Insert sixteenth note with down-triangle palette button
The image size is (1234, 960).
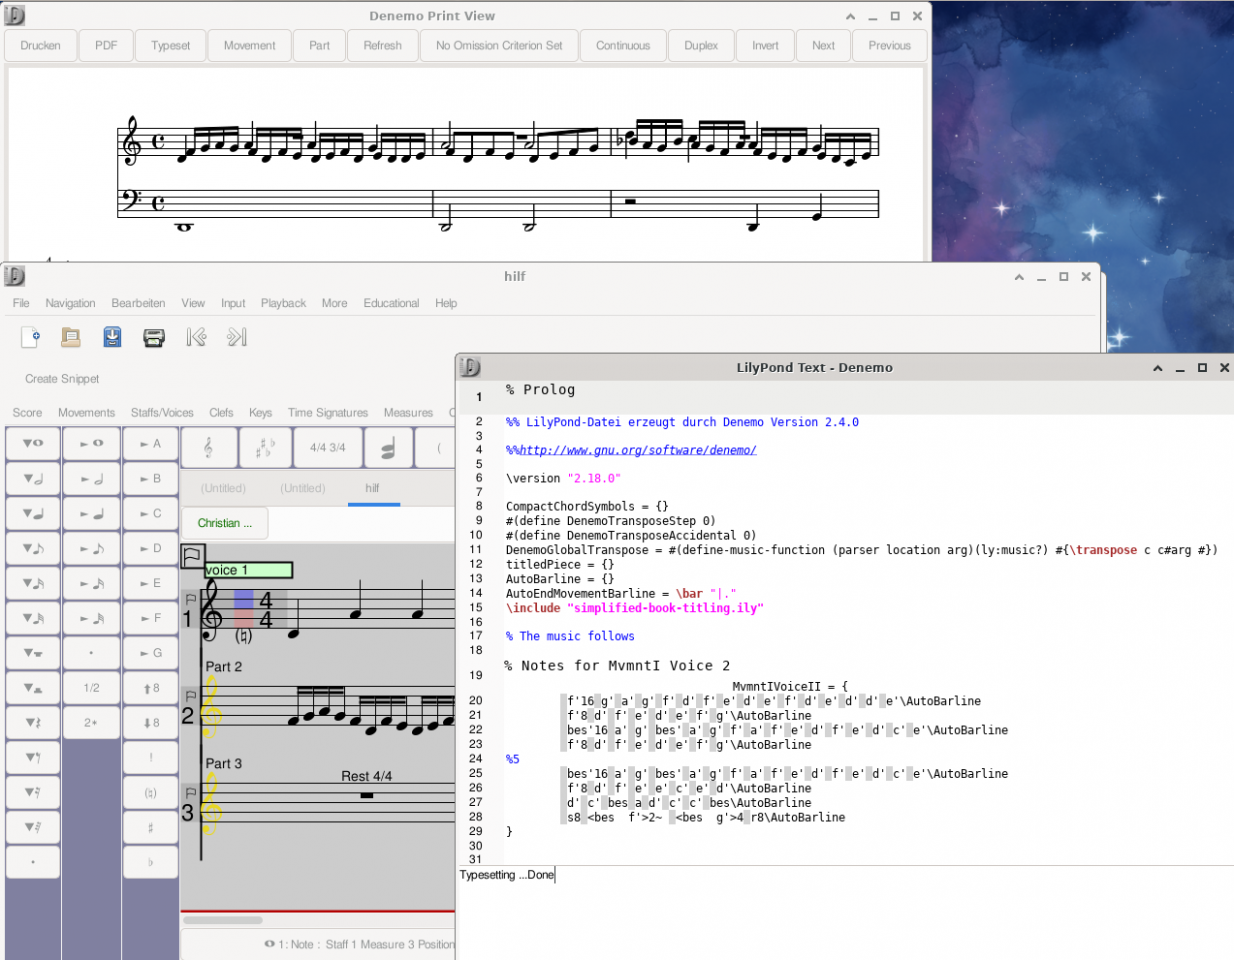[33, 584]
